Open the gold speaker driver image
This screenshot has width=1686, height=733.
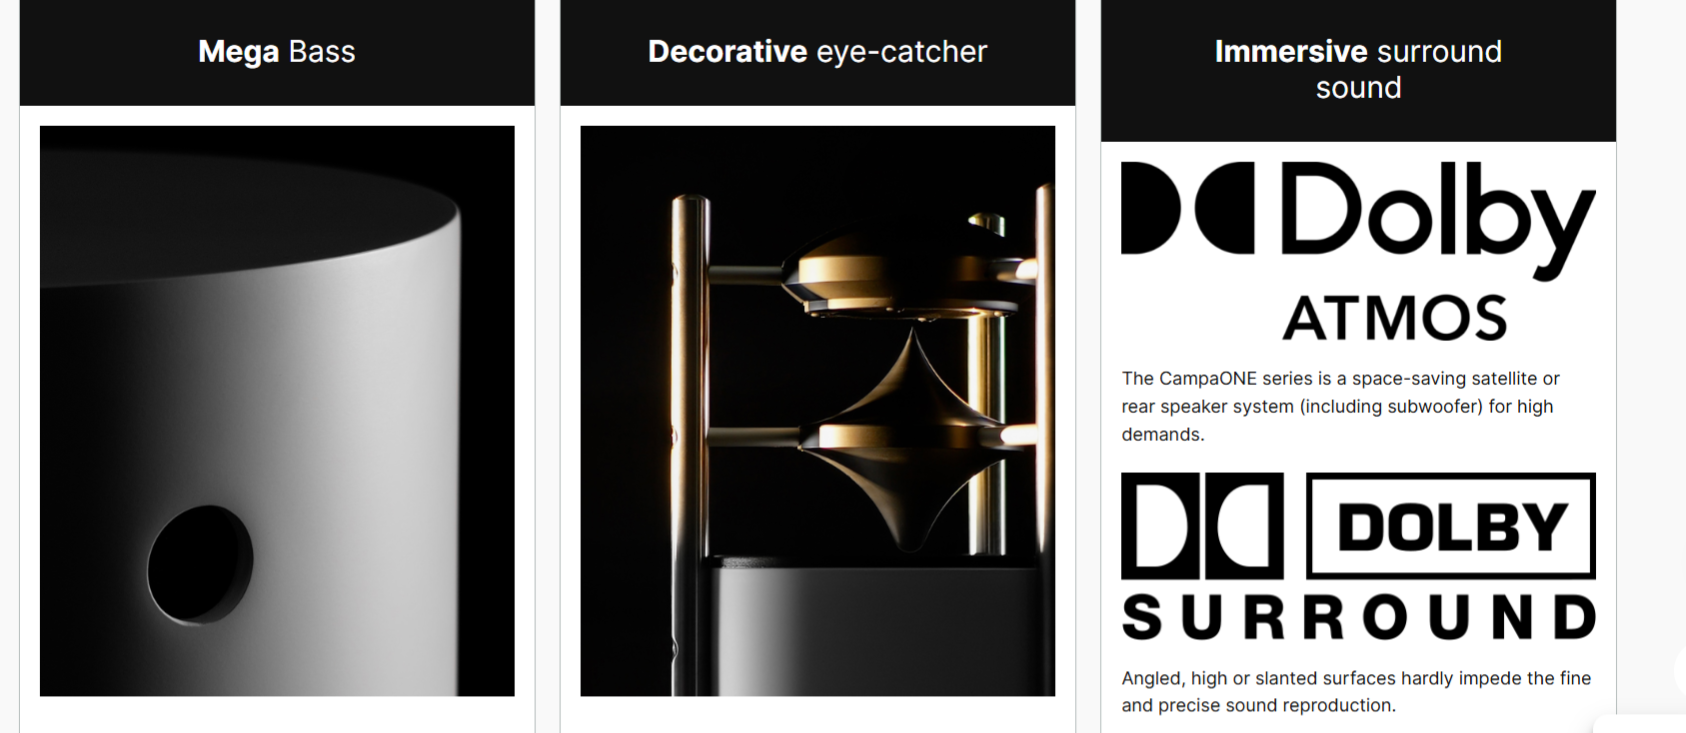[x=818, y=411]
